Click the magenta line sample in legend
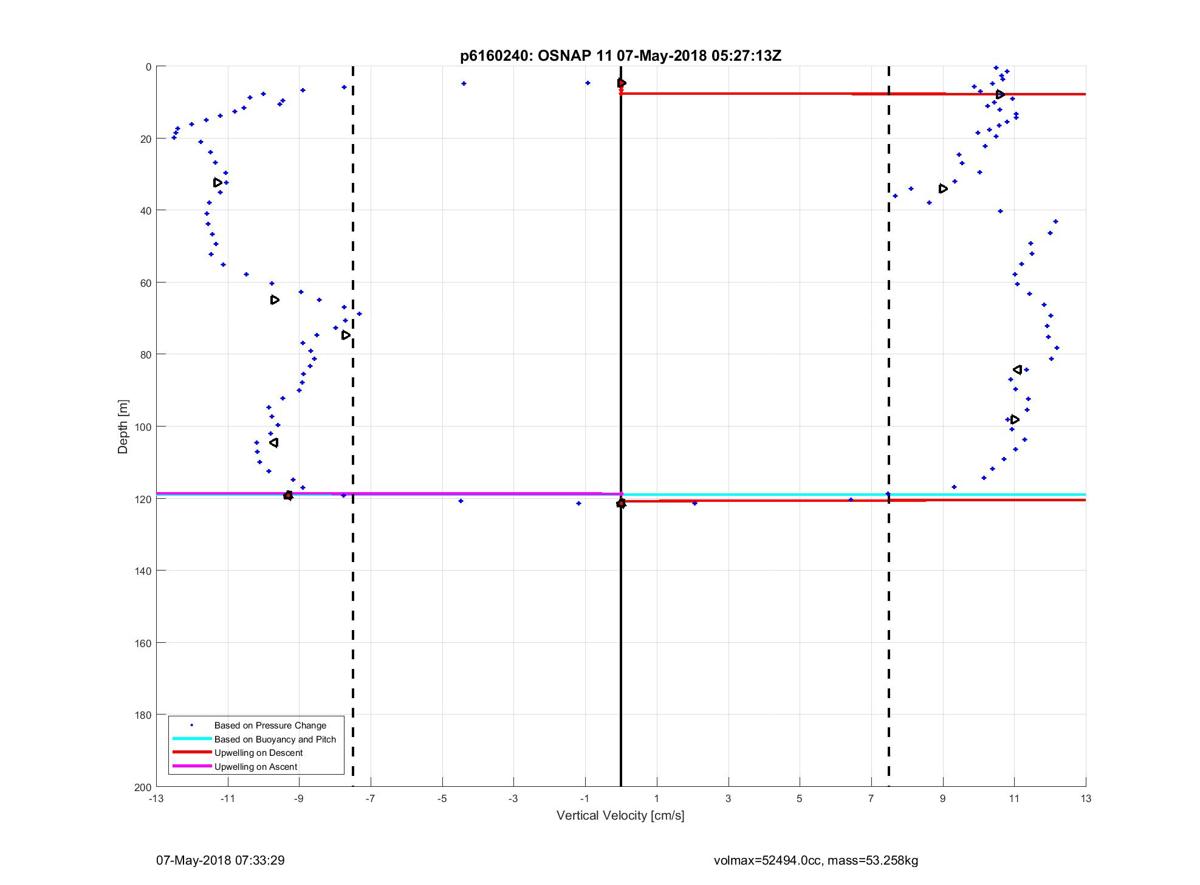Image resolution: width=1200 pixels, height=885 pixels. [191, 767]
